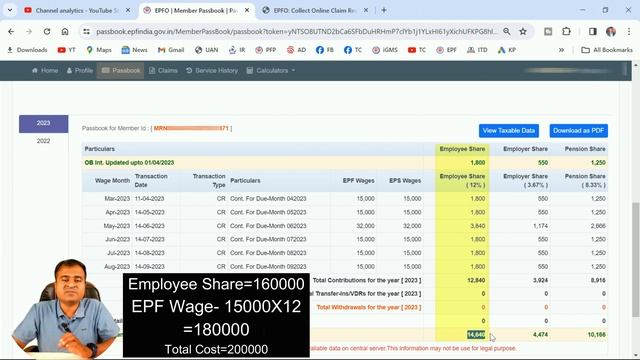
Task: Click the 3,840 employee share value
Action: tap(478, 226)
